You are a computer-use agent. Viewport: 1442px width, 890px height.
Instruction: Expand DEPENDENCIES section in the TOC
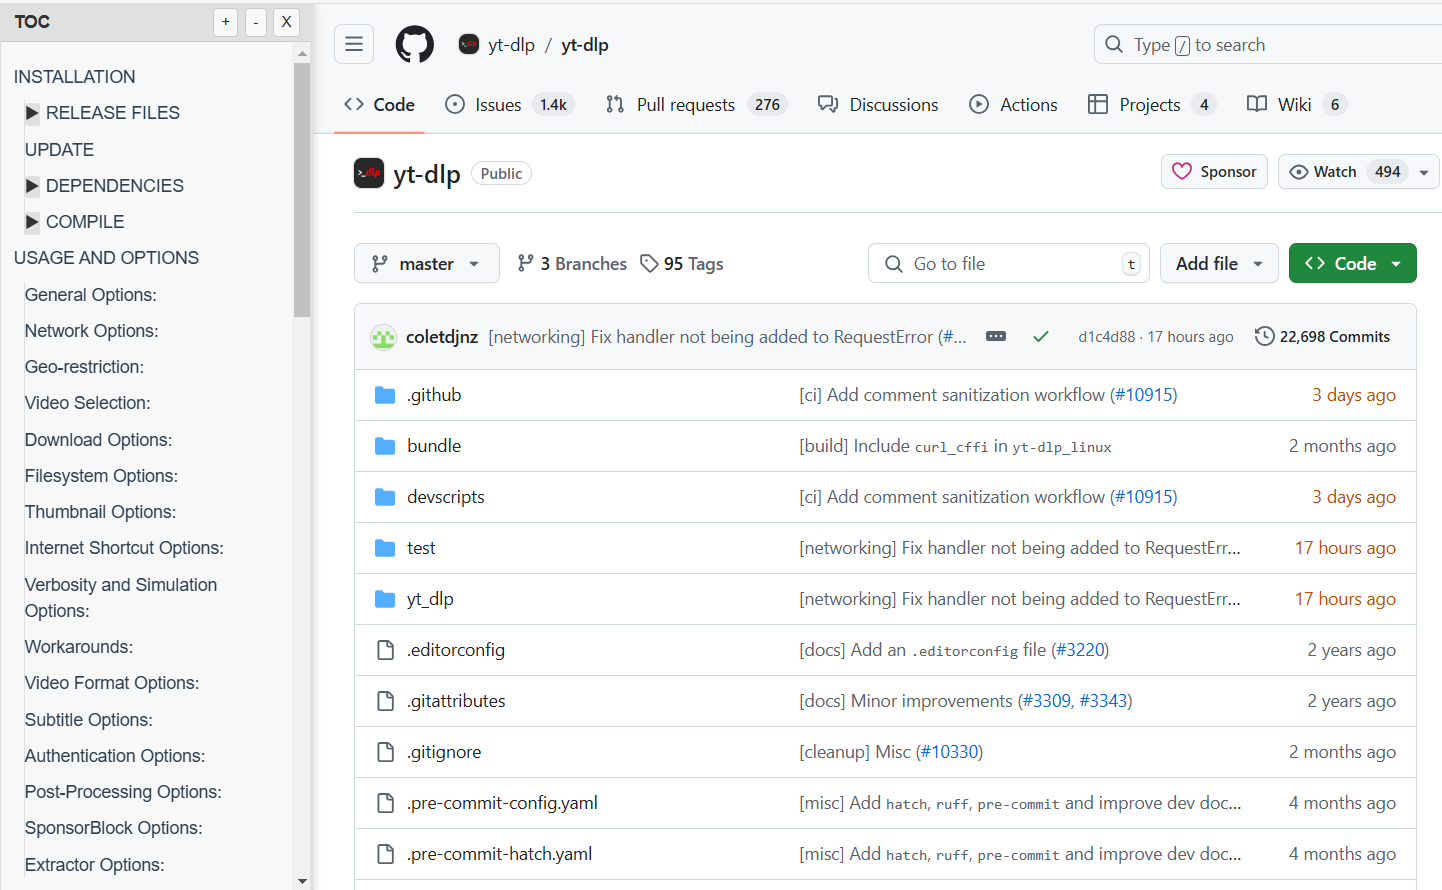(x=32, y=186)
